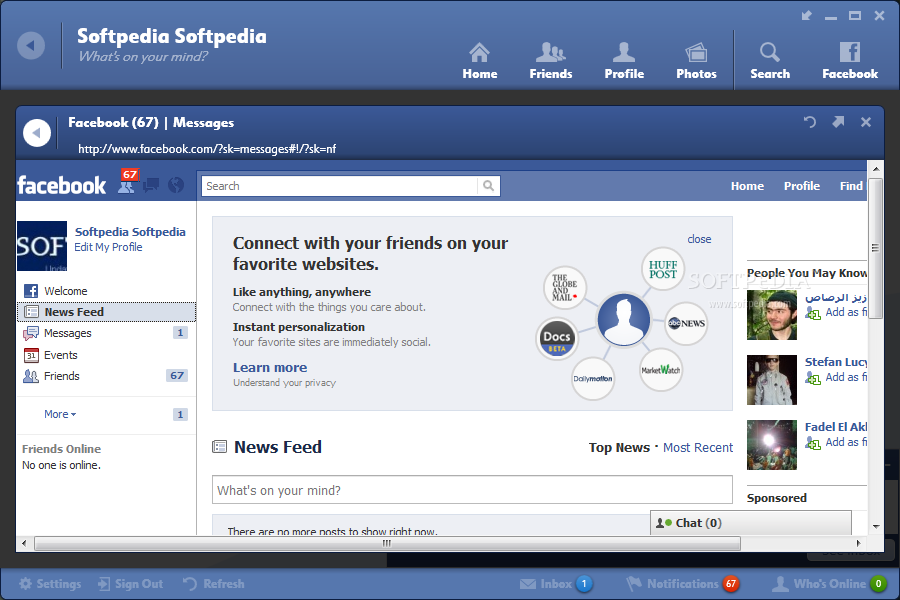900x600 pixels.
Task: Click the search magnifier button in Facebook search
Action: 488,185
